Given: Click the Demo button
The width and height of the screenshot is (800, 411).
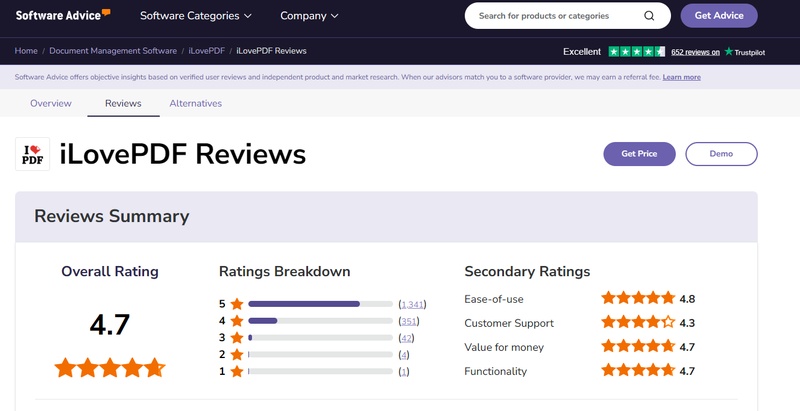Looking at the screenshot, I should [721, 154].
